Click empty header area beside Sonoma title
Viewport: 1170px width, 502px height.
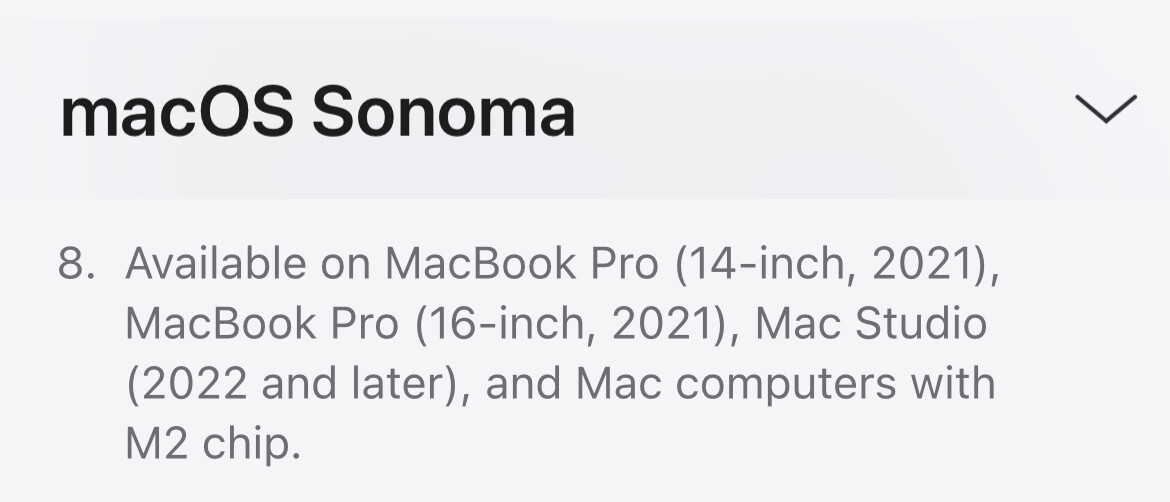pyautogui.click(x=821, y=112)
